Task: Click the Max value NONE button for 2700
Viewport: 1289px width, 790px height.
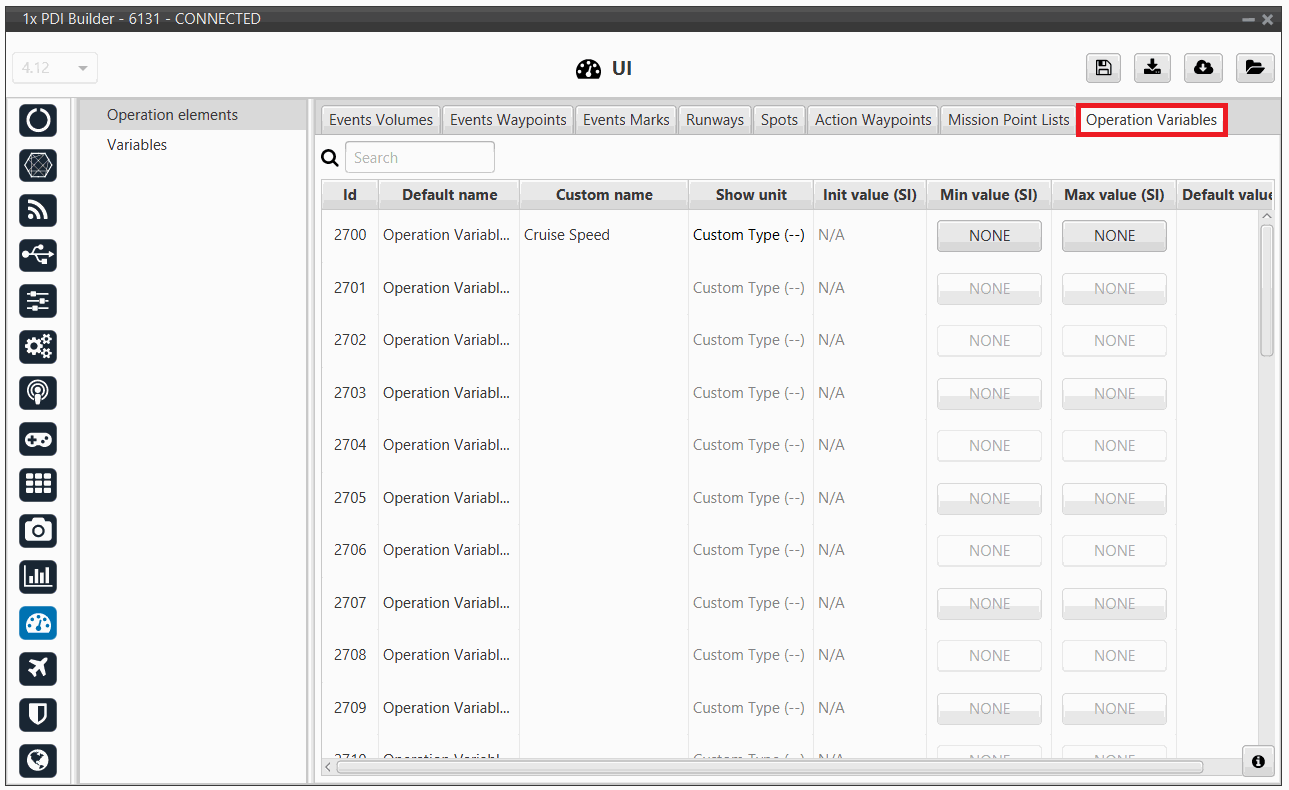Action: pyautogui.click(x=1114, y=236)
